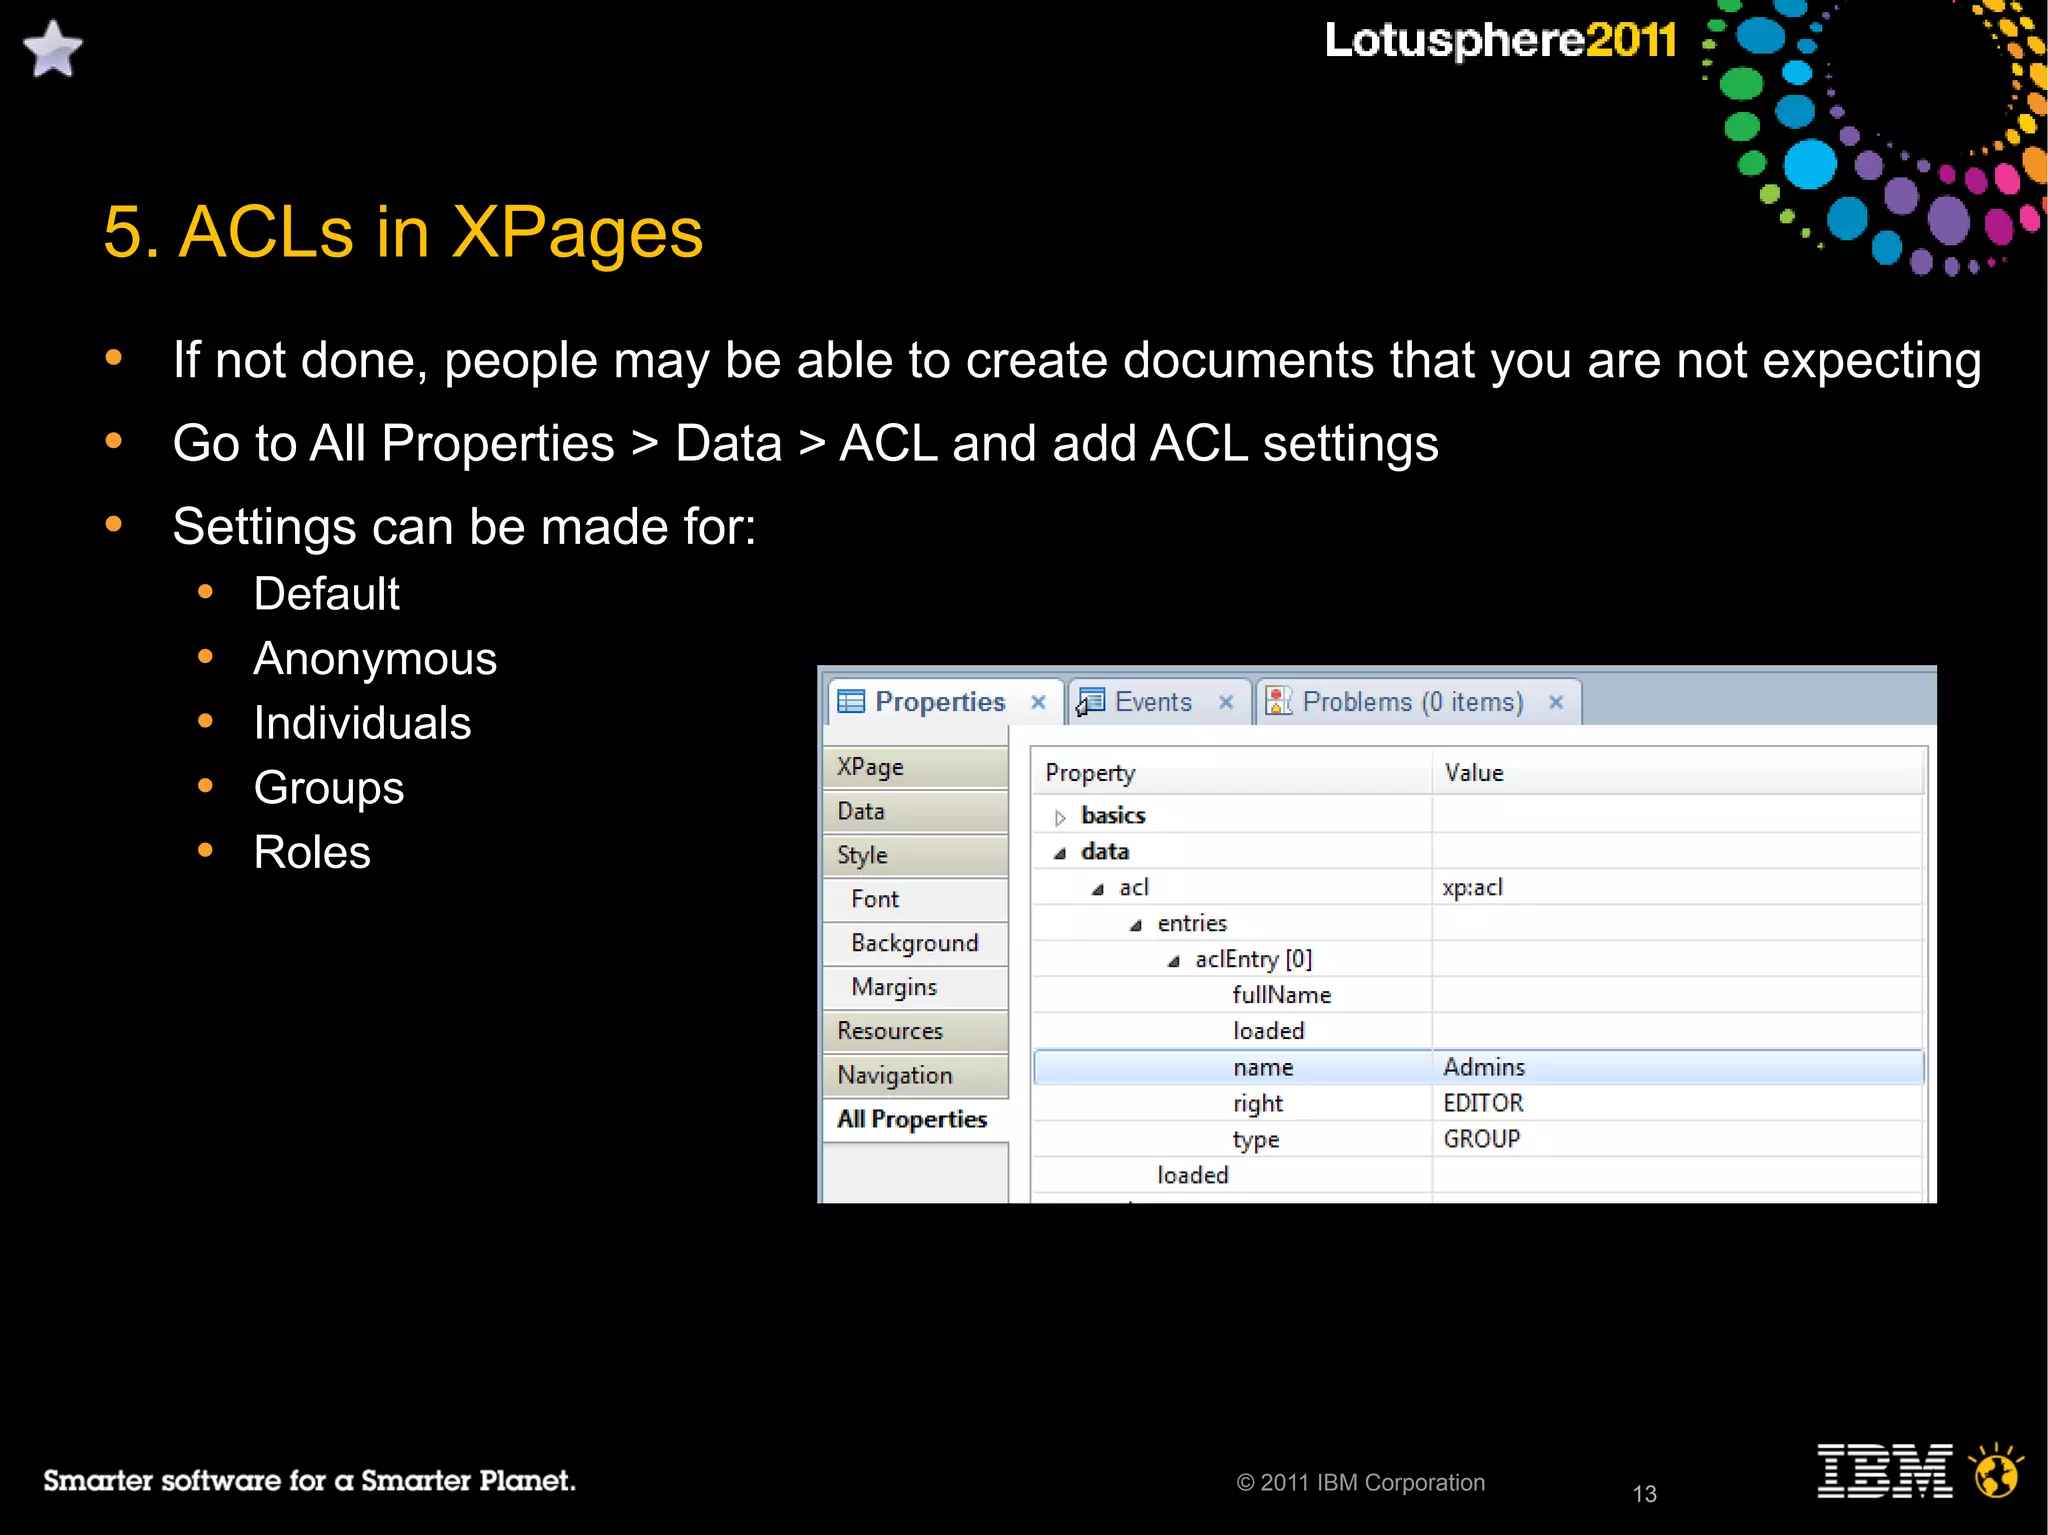Click the Property column header

[1232, 773]
